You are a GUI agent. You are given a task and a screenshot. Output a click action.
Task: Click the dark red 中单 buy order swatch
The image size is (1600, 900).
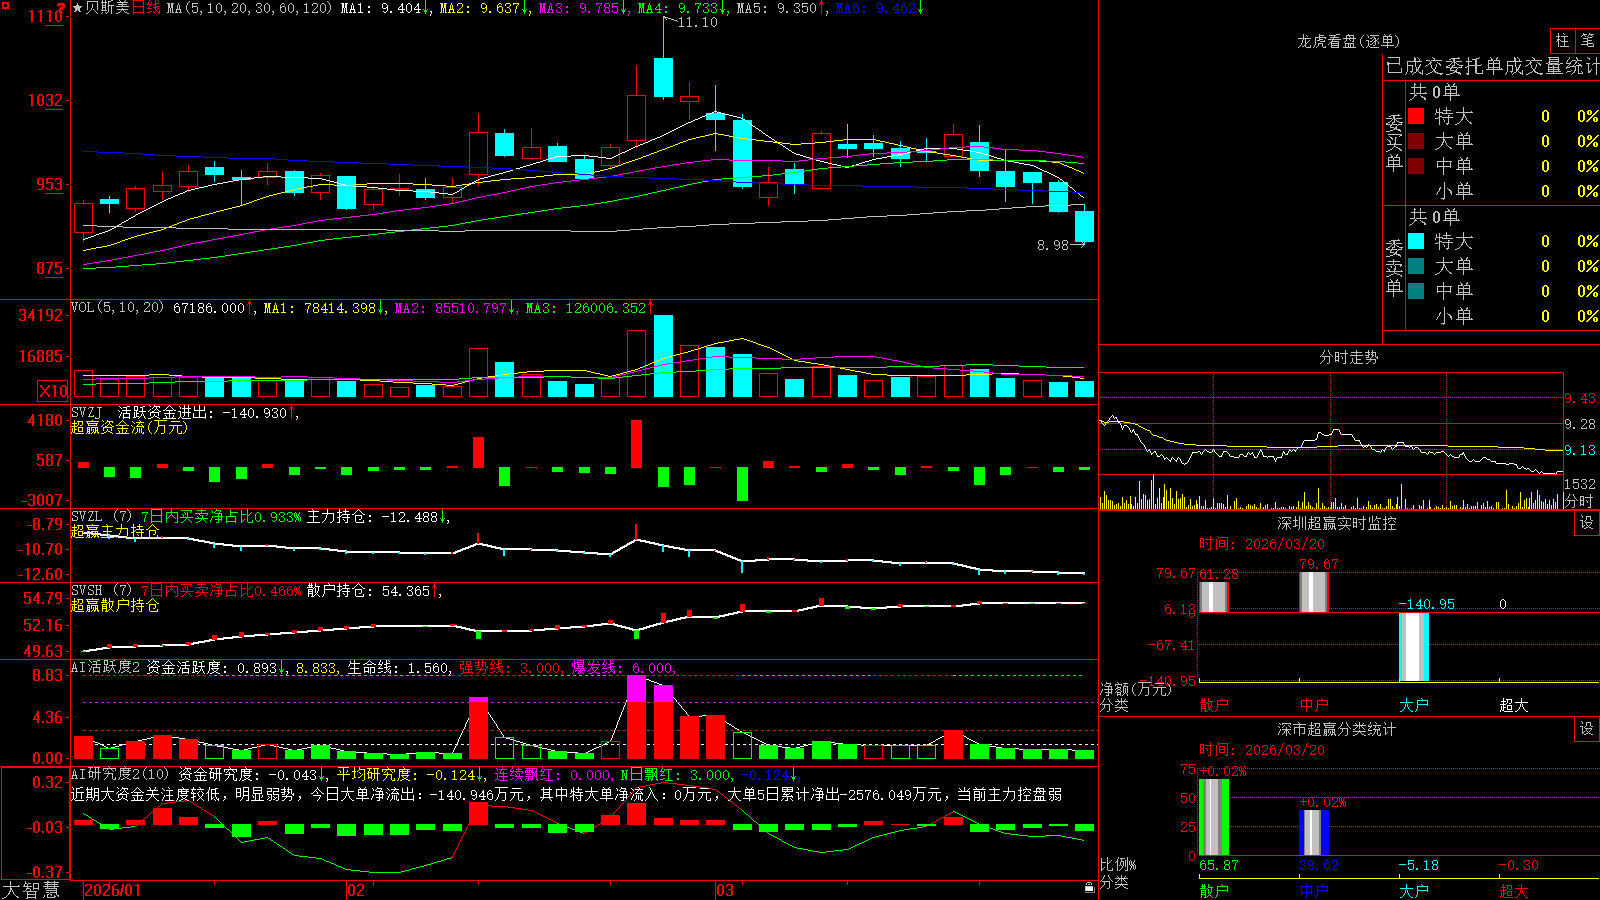coord(1416,166)
